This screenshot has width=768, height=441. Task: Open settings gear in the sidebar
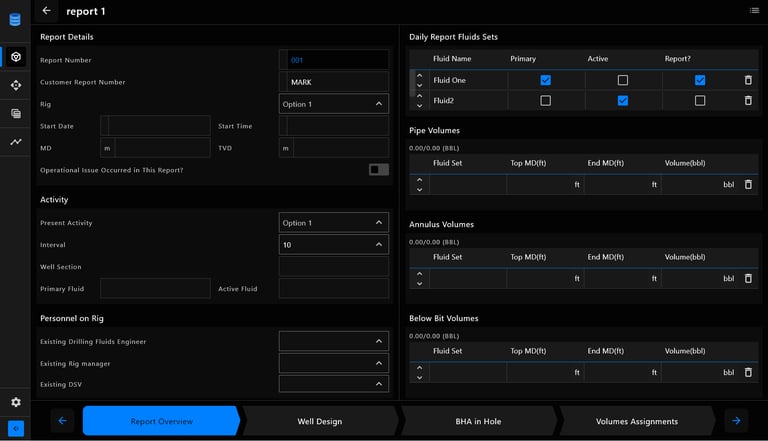coord(16,402)
